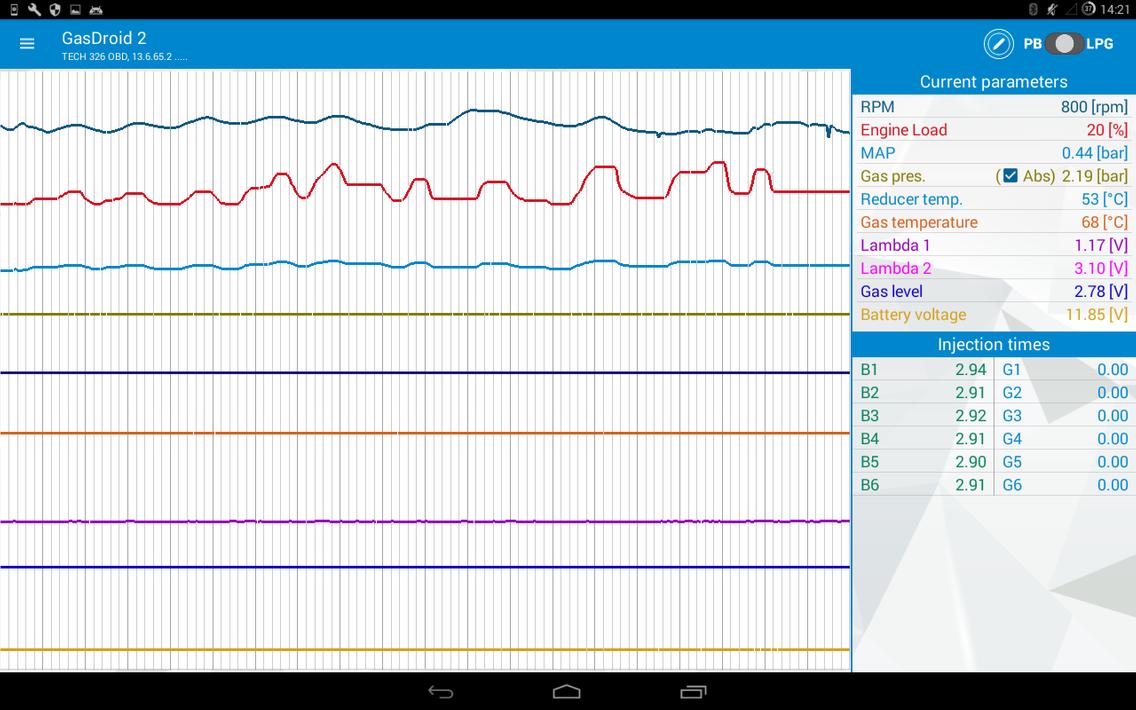Tap the Injection times header
The width and height of the screenshot is (1136, 710).
994,344
